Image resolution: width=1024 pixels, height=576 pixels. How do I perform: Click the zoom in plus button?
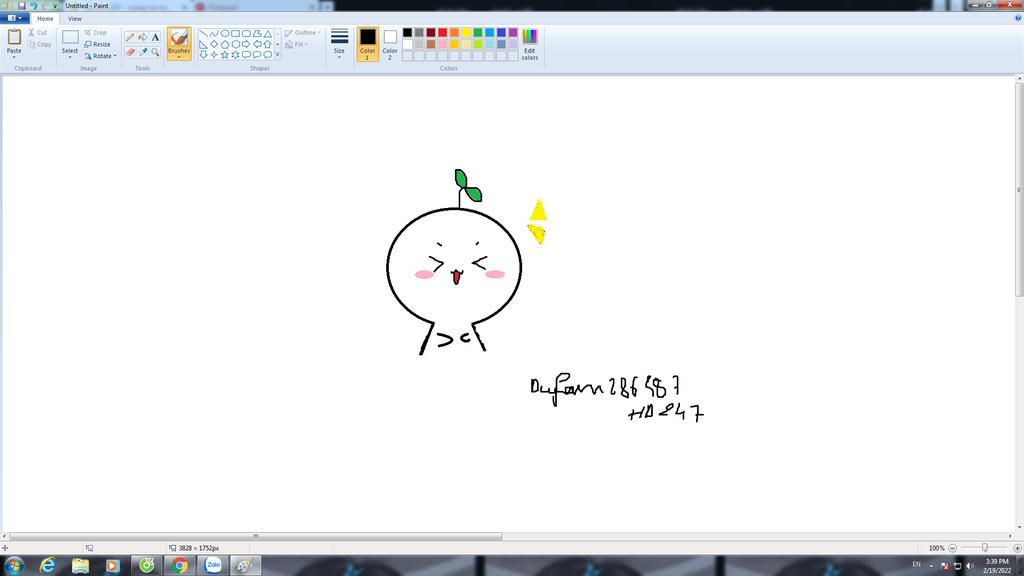click(x=1017, y=548)
